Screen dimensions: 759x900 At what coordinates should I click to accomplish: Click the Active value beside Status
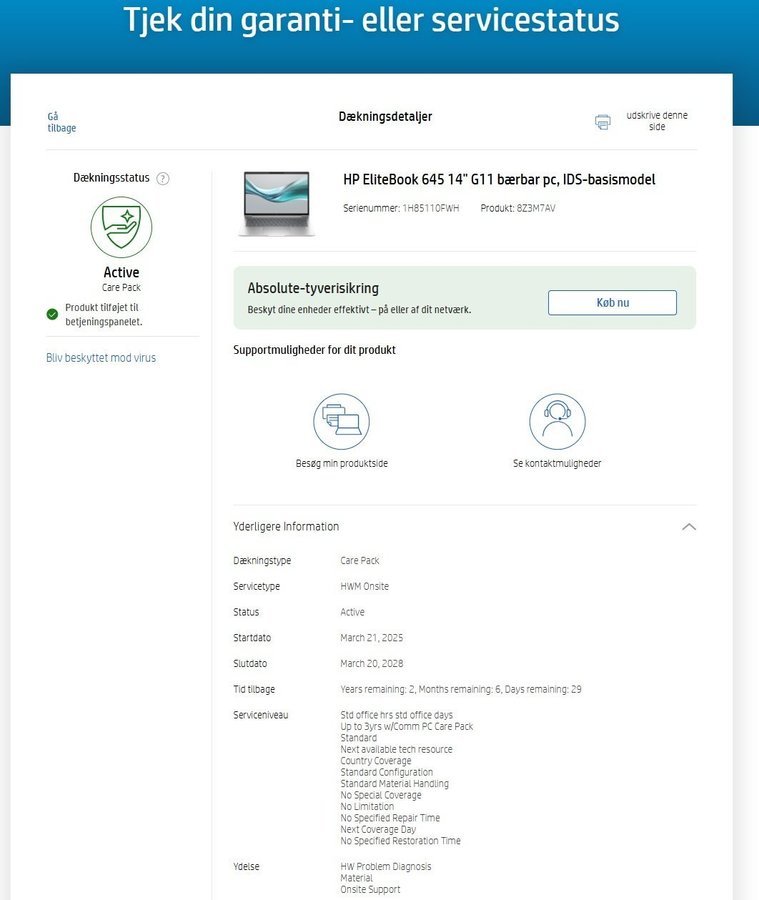[352, 612]
